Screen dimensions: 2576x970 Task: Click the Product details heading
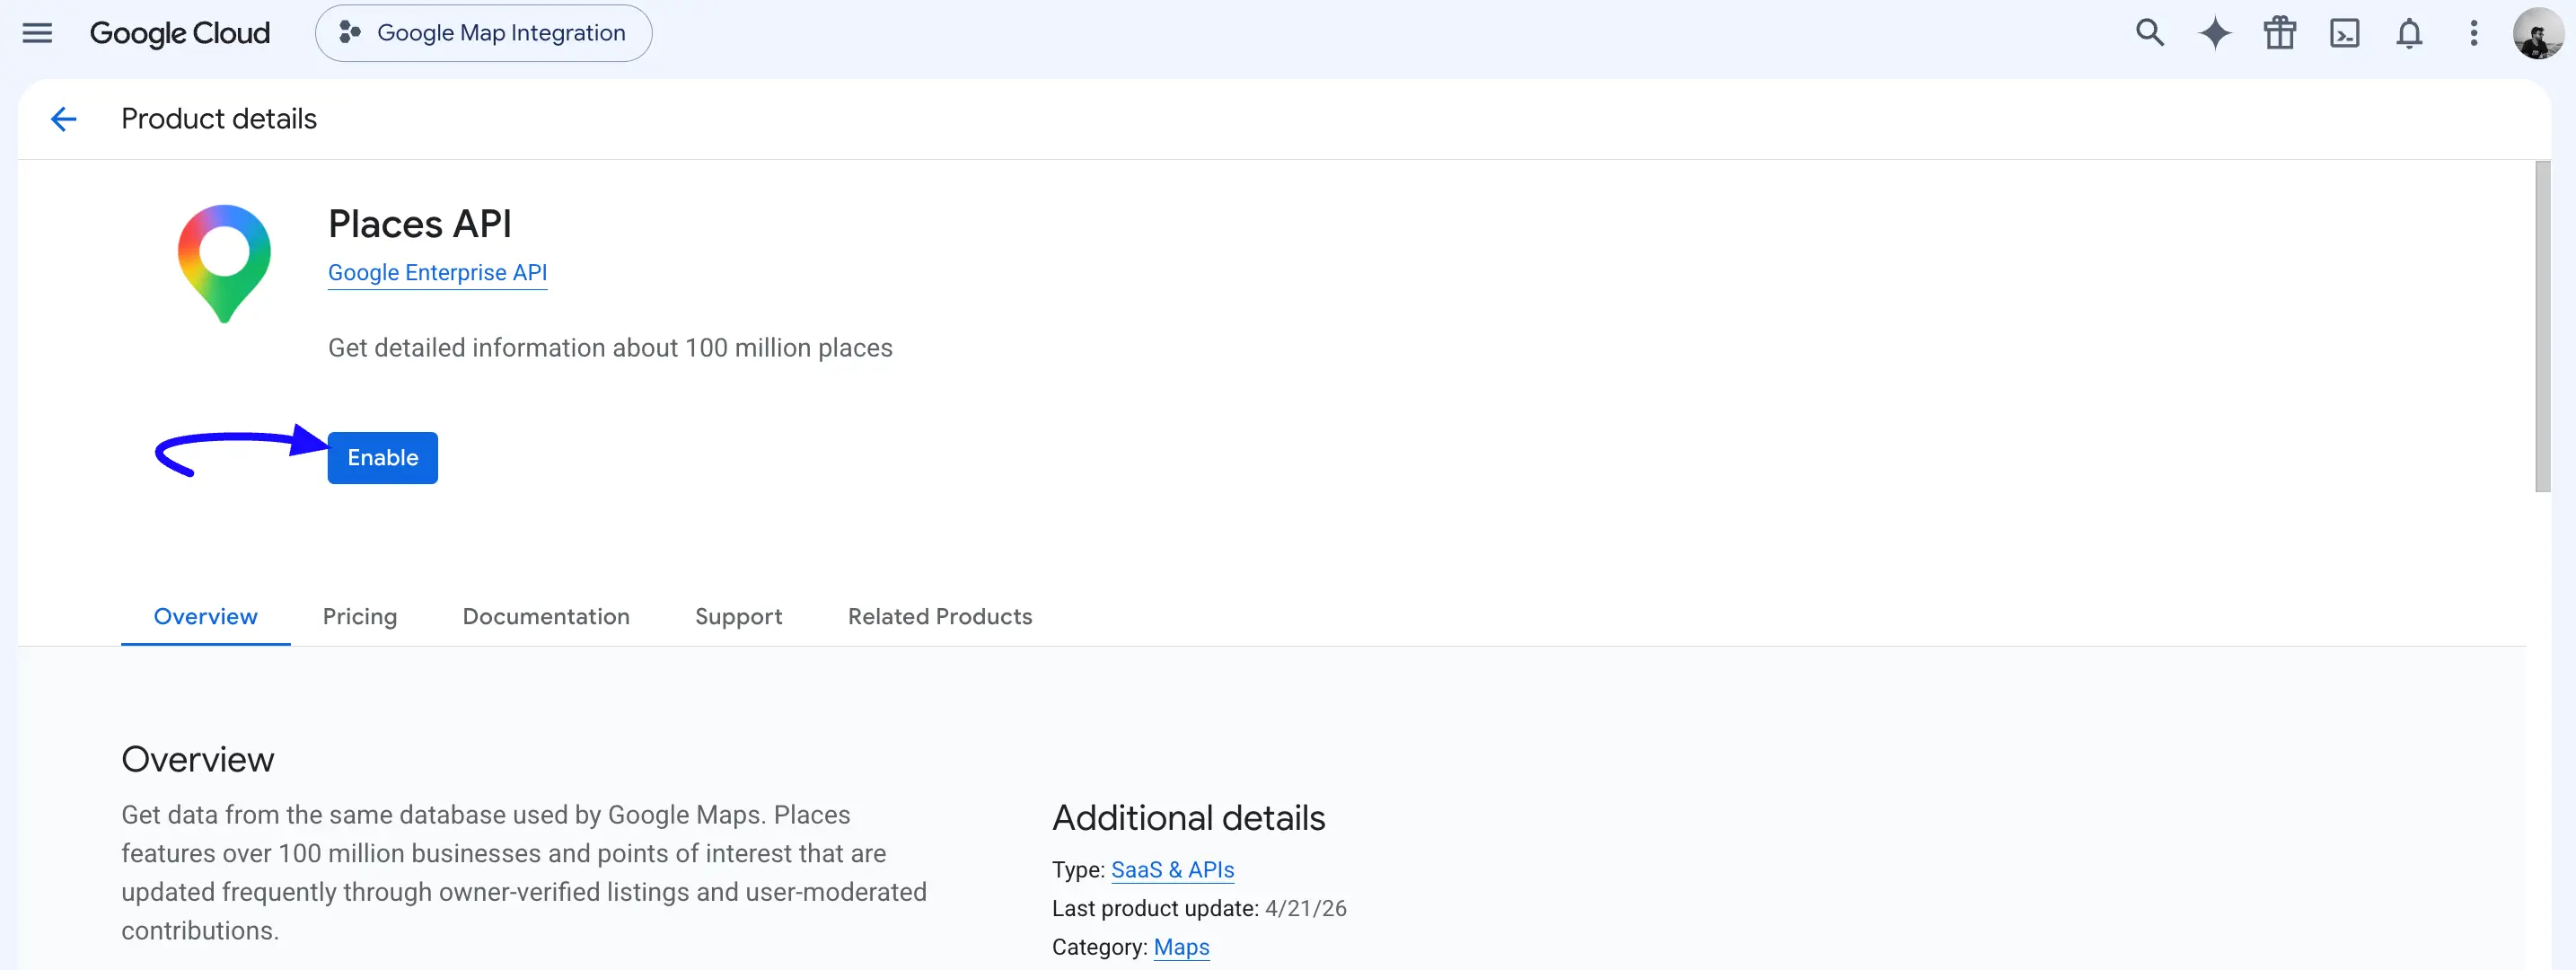coord(219,119)
